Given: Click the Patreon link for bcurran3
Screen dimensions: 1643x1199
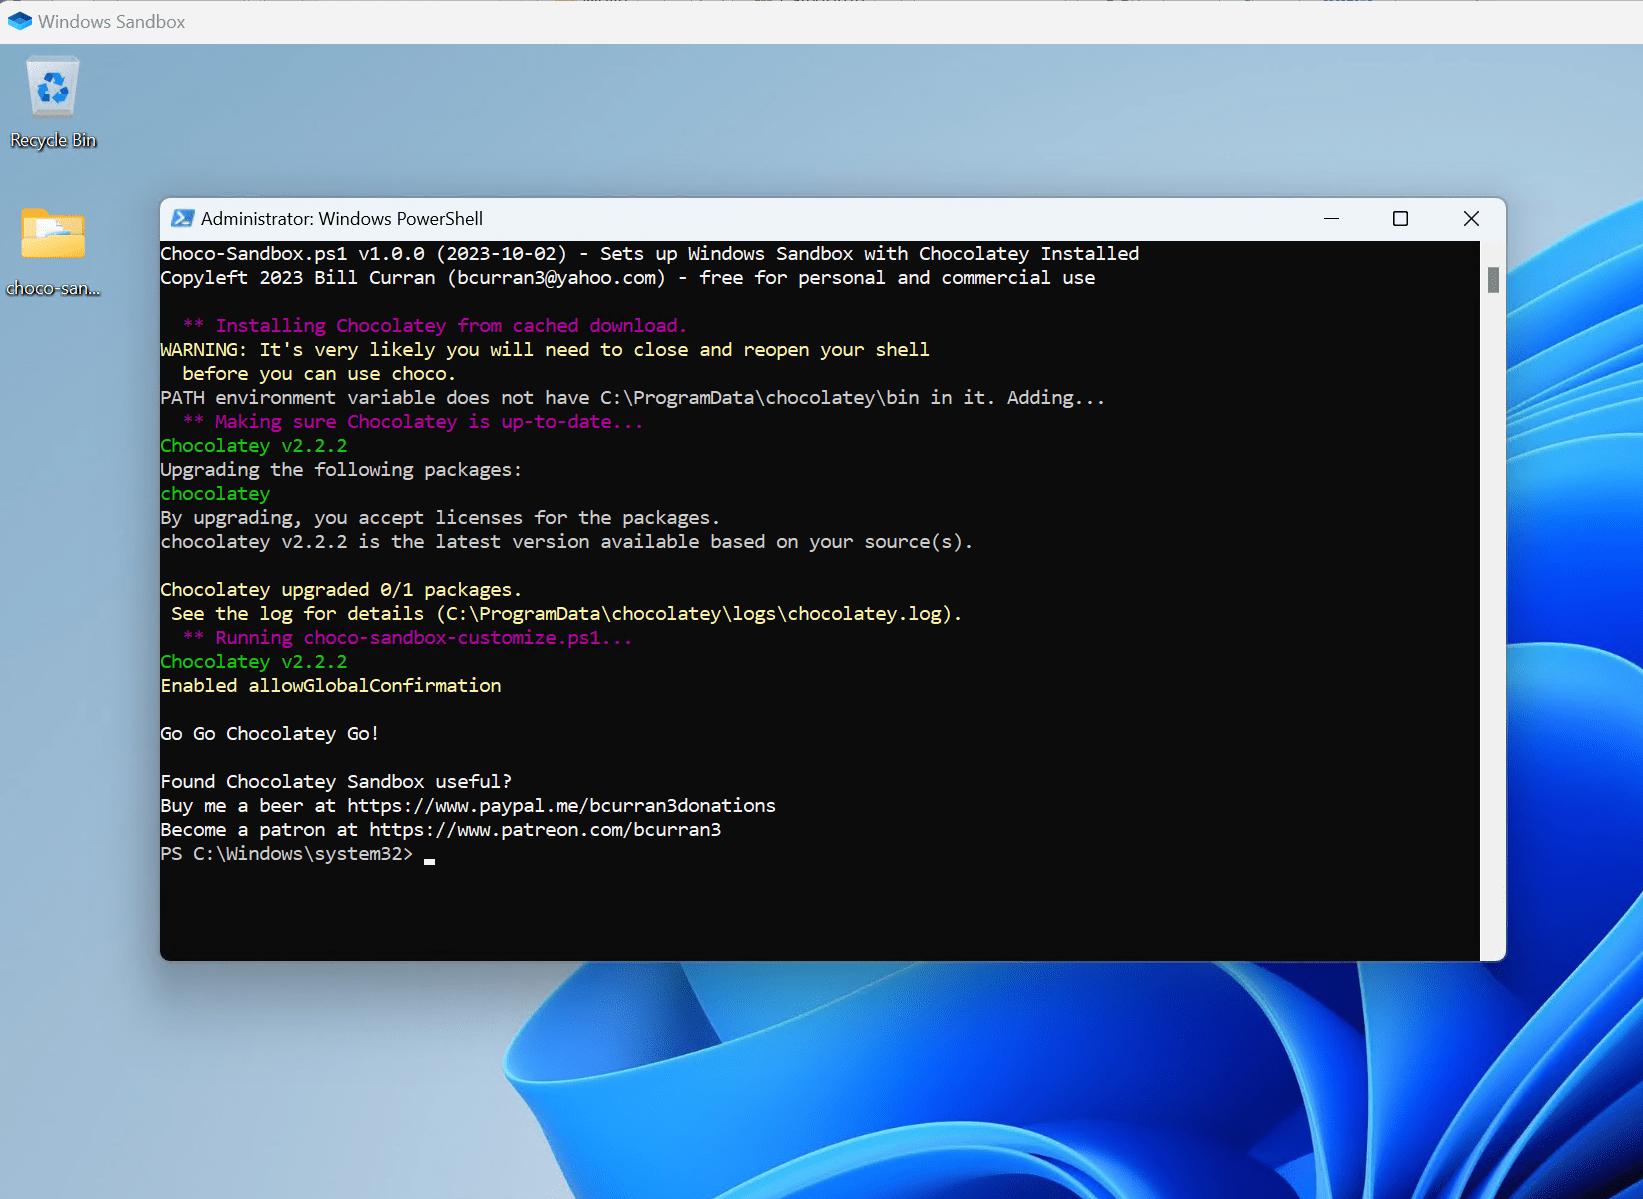Looking at the screenshot, I should (545, 829).
